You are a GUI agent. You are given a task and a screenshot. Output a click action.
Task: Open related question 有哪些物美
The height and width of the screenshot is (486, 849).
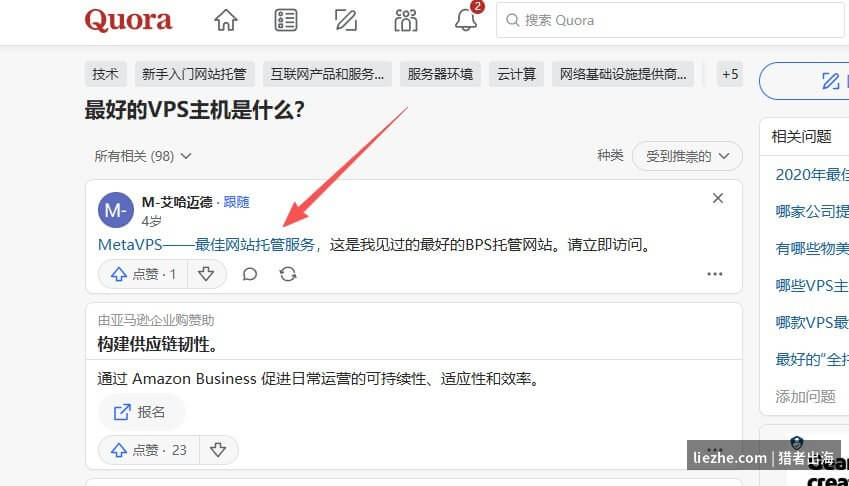pos(812,248)
